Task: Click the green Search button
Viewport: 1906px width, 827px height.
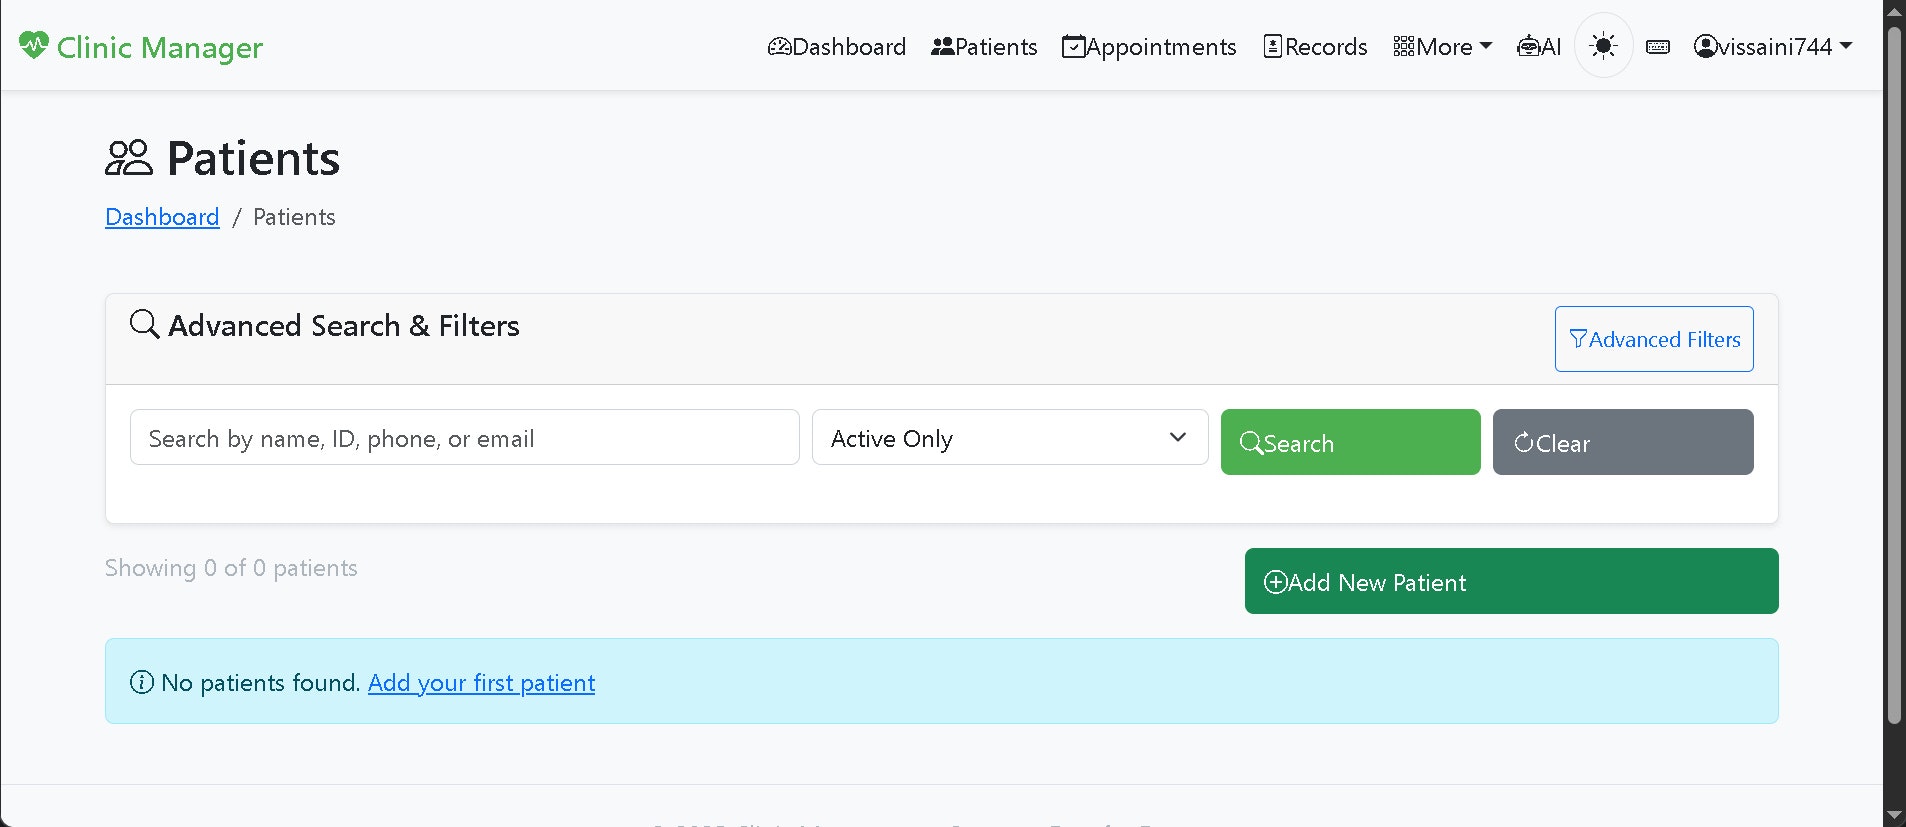Action: pos(1350,442)
